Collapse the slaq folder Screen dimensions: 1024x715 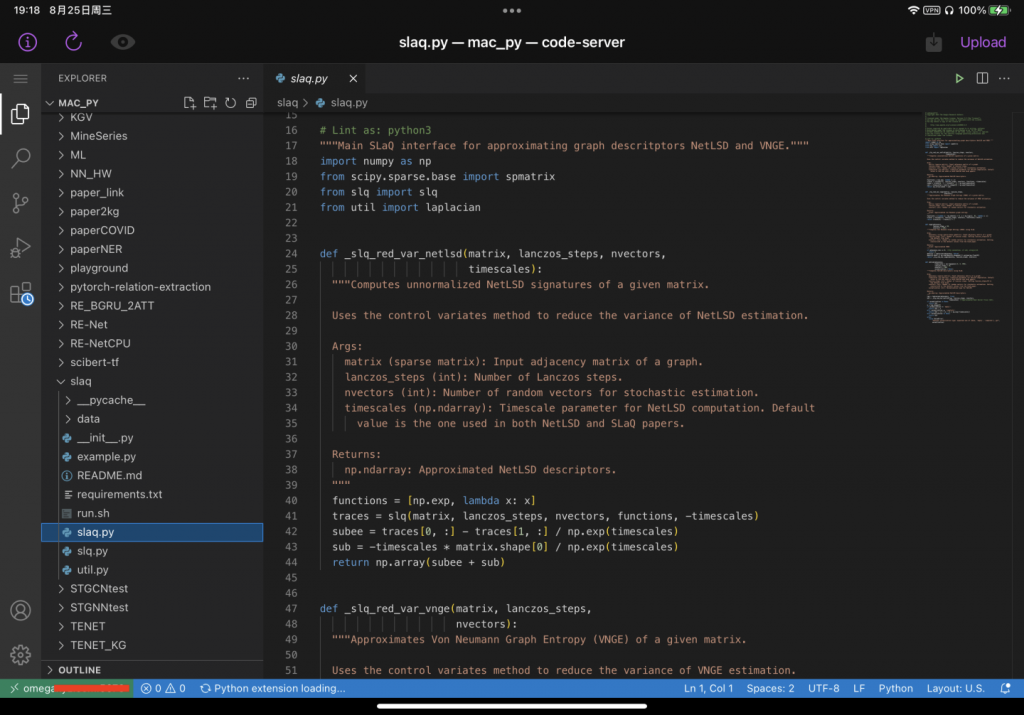click(x=80, y=381)
